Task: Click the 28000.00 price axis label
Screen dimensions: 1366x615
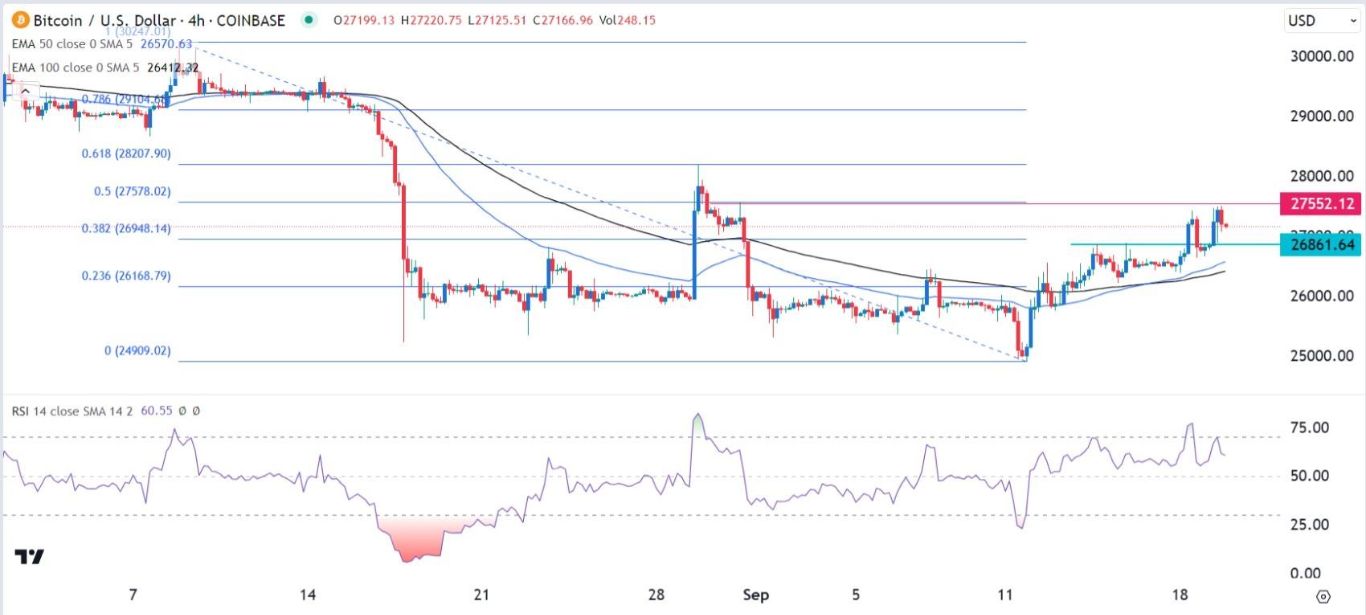Action: tap(1322, 177)
